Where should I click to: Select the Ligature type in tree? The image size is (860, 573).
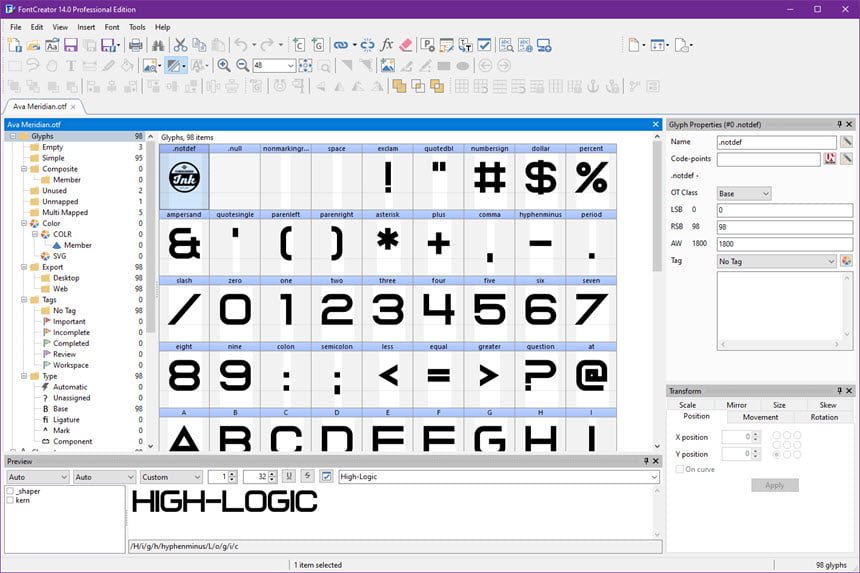(x=66, y=419)
